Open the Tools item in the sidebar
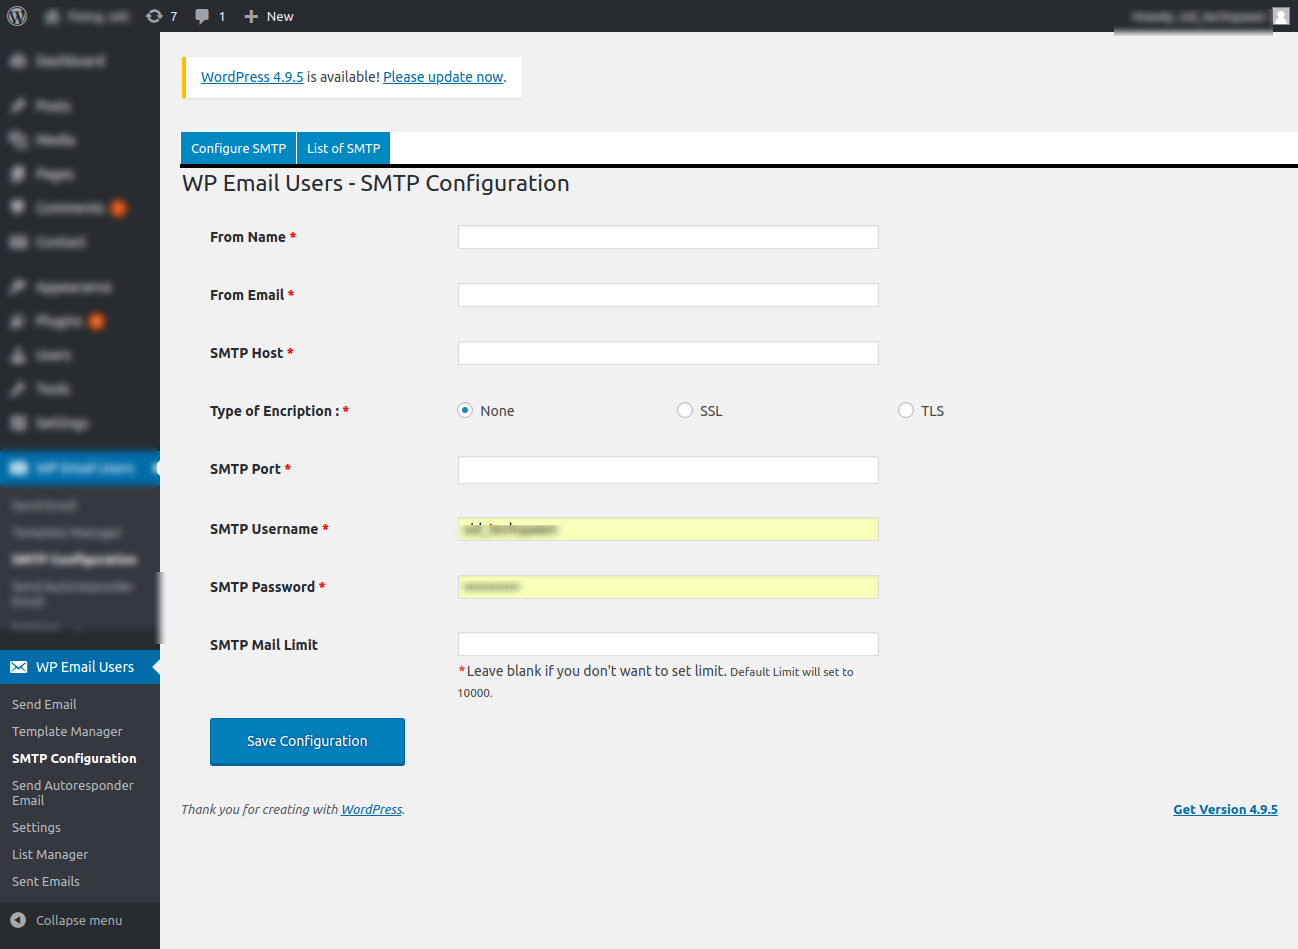This screenshot has height=949, width=1298. click(80, 389)
